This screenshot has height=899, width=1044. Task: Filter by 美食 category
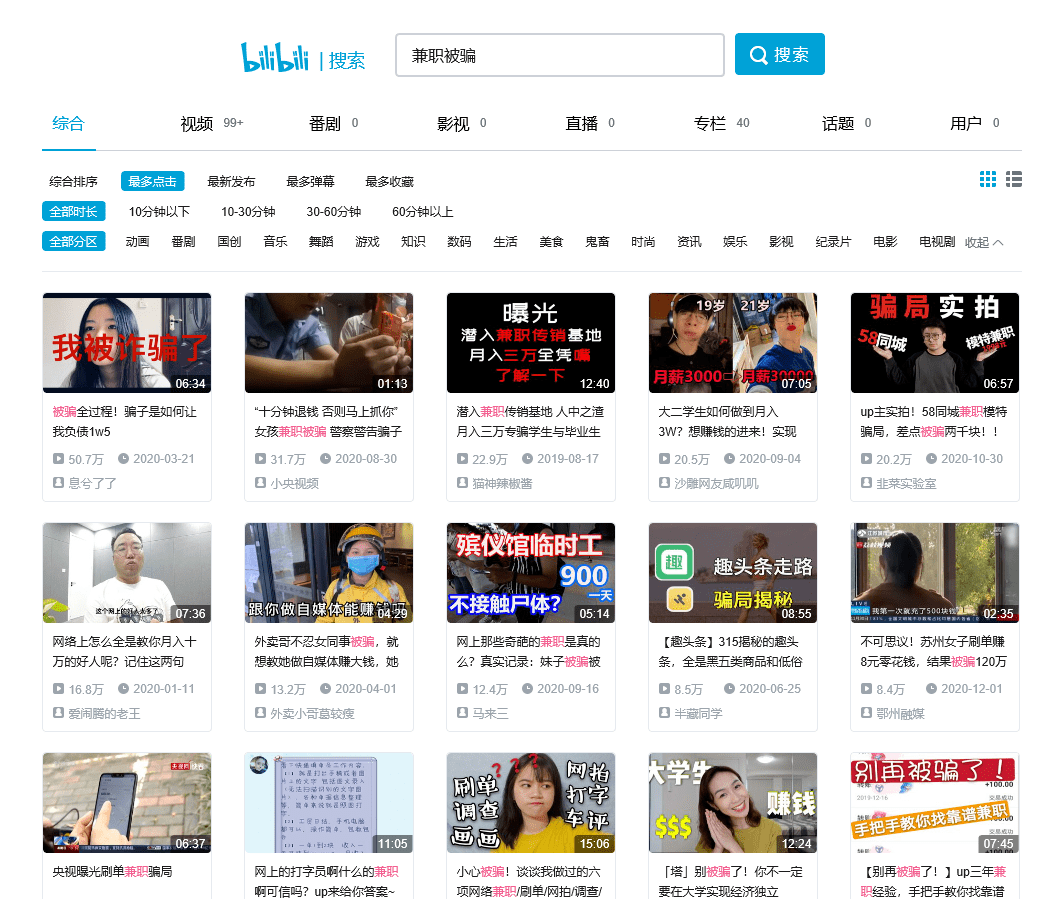click(x=551, y=241)
